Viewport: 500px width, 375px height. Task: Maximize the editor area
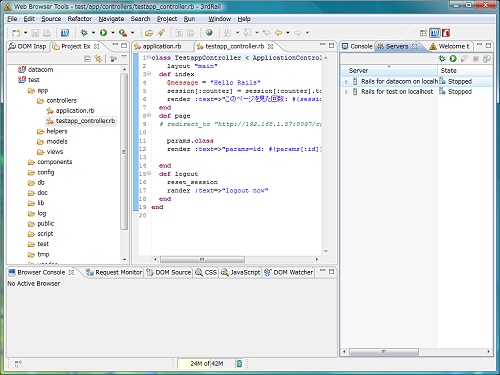click(332, 45)
